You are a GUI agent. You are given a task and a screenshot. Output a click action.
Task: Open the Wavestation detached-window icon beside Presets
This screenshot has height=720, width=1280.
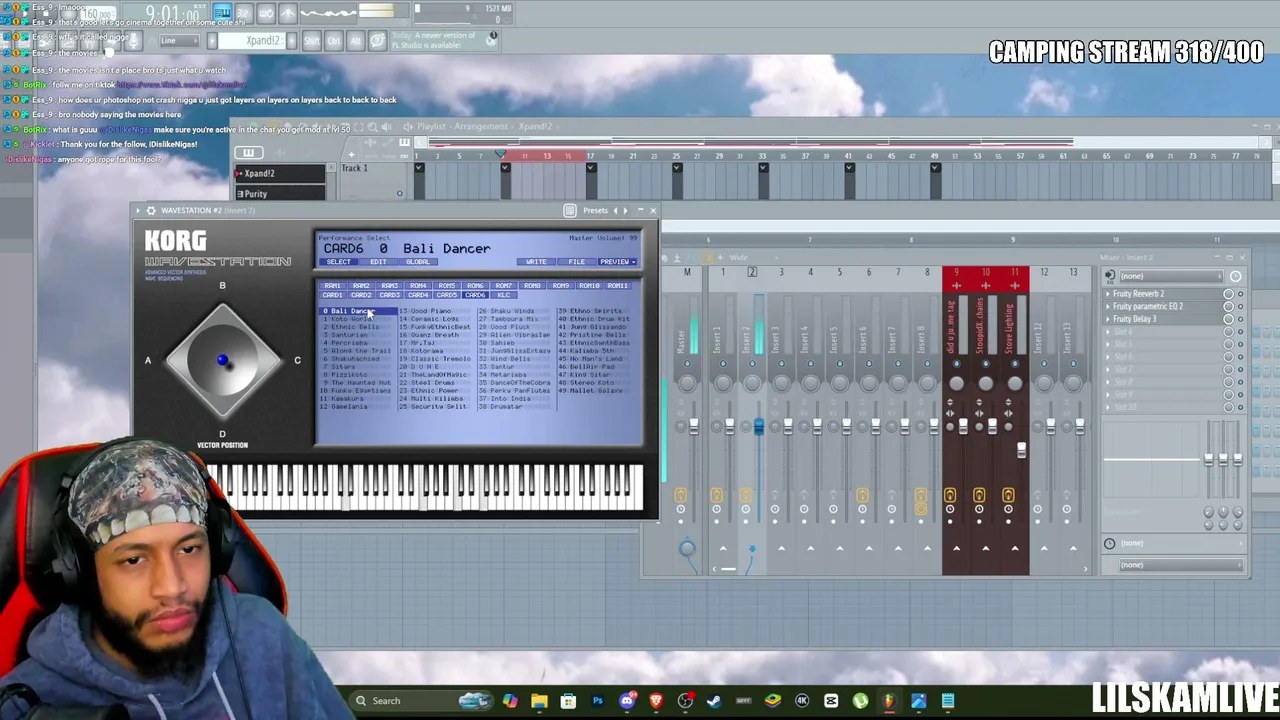click(570, 210)
